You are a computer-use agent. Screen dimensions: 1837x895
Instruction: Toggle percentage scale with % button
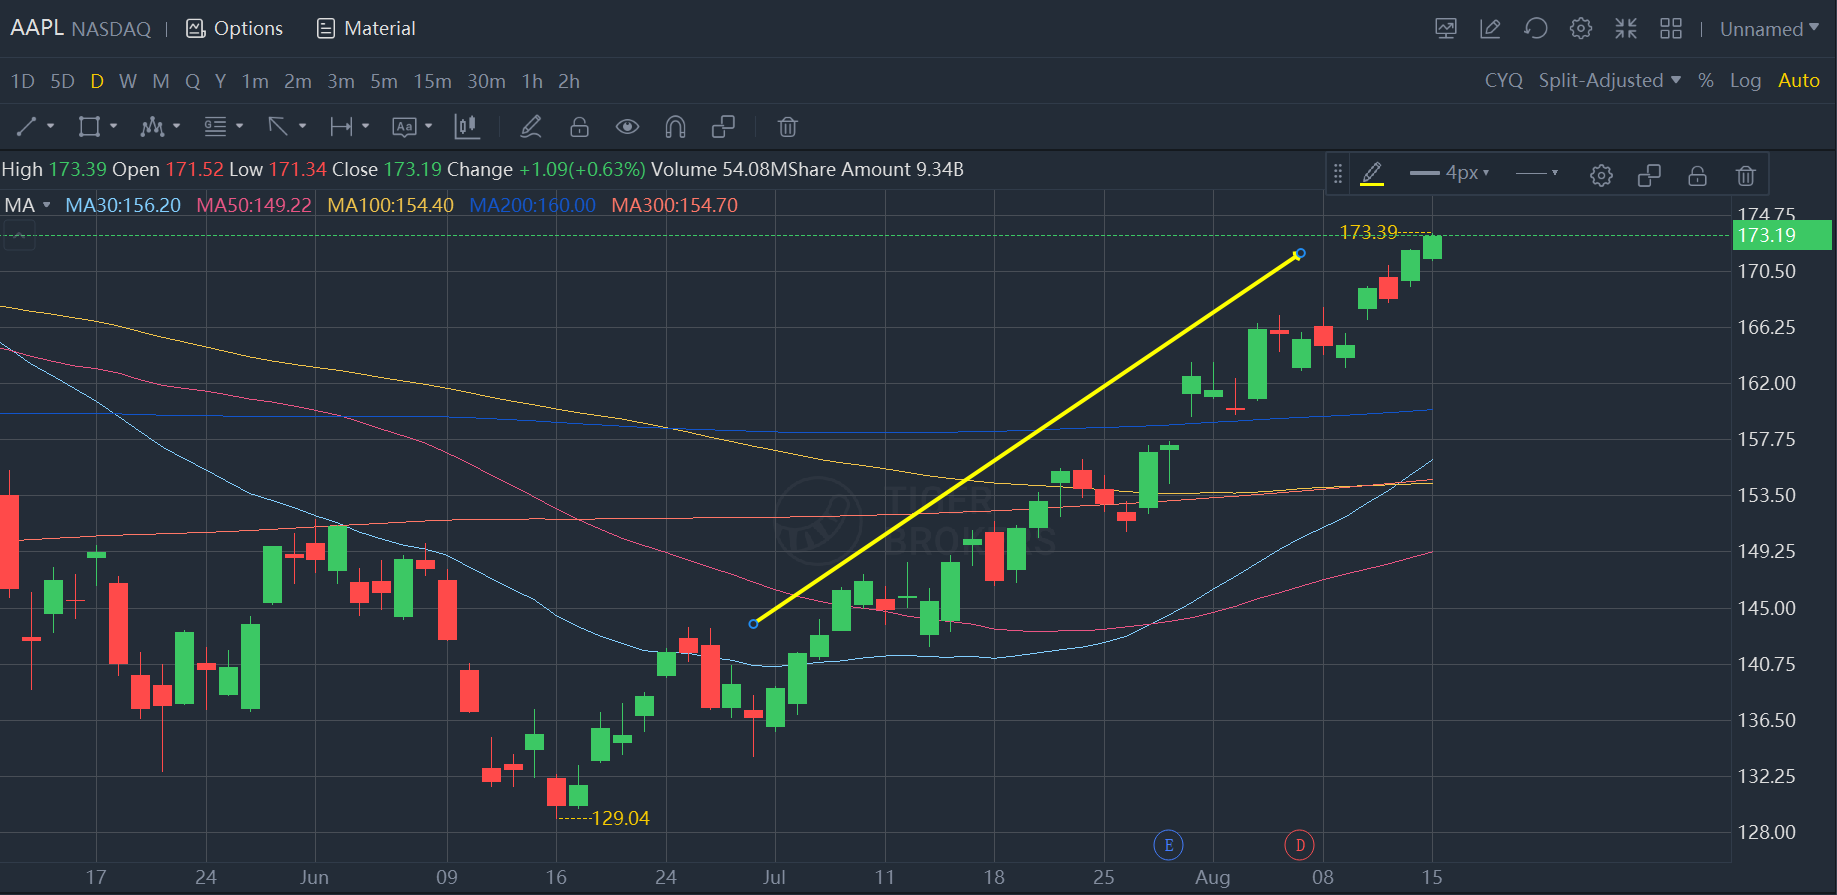1706,81
